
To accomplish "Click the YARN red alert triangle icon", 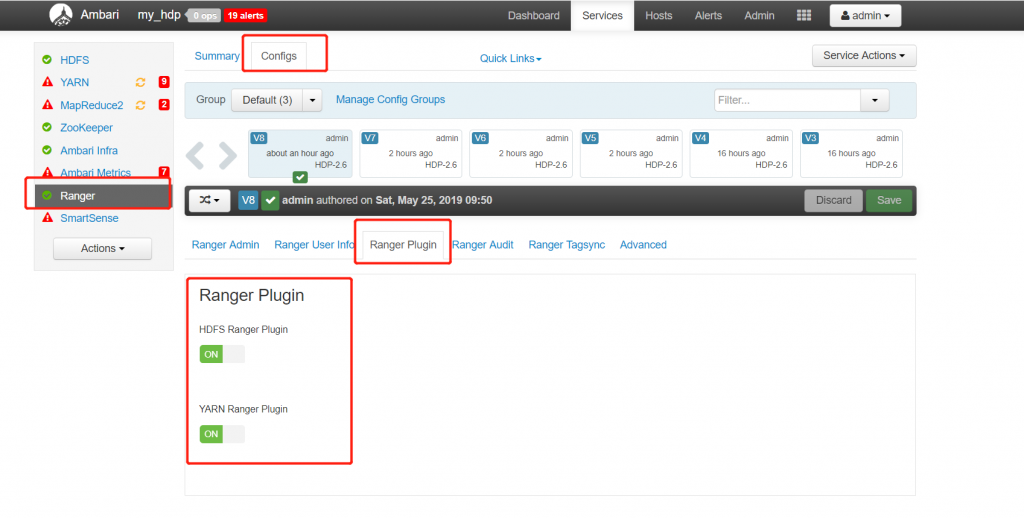I will coord(47,82).
